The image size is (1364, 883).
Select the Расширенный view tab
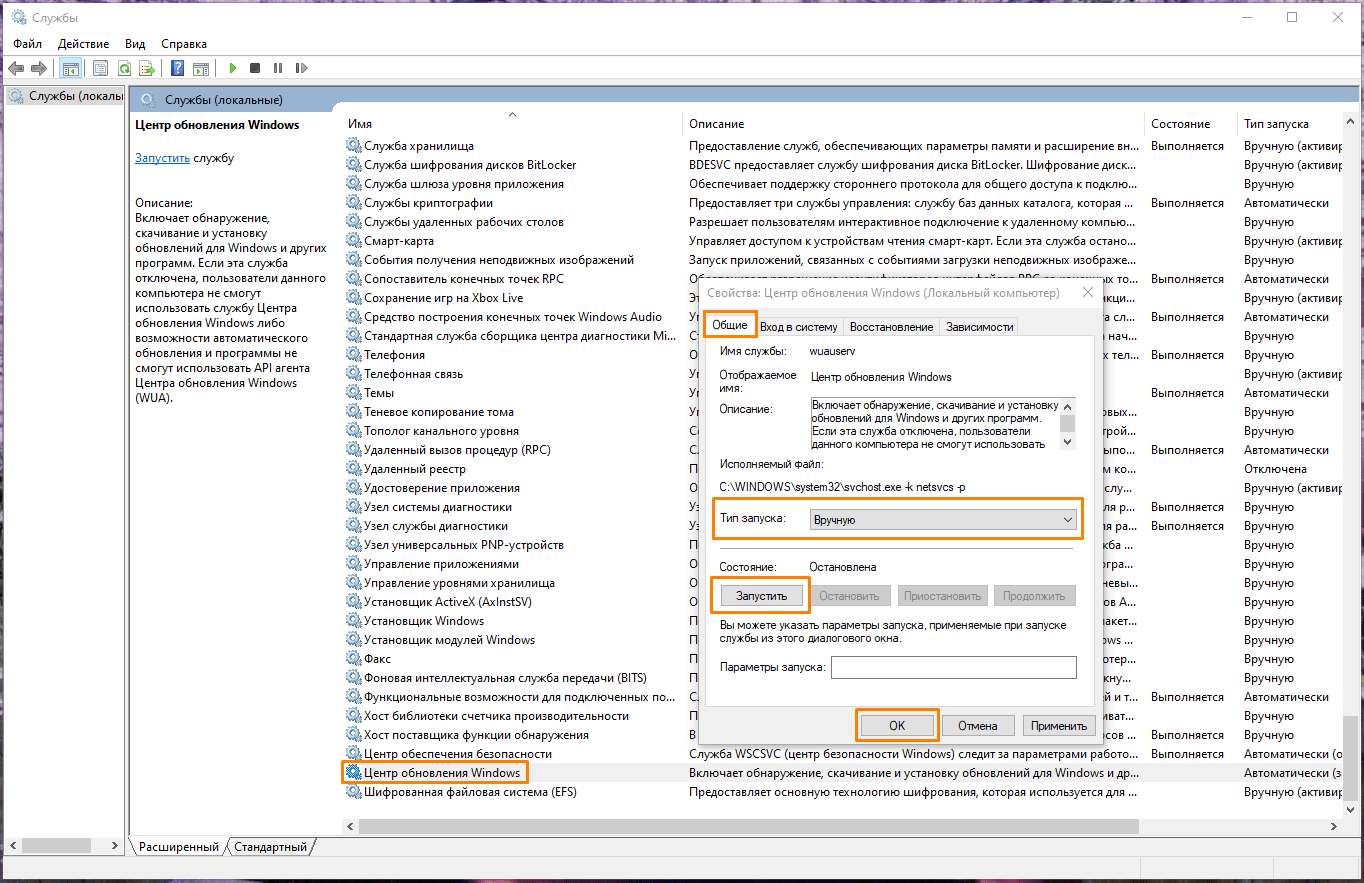click(179, 847)
